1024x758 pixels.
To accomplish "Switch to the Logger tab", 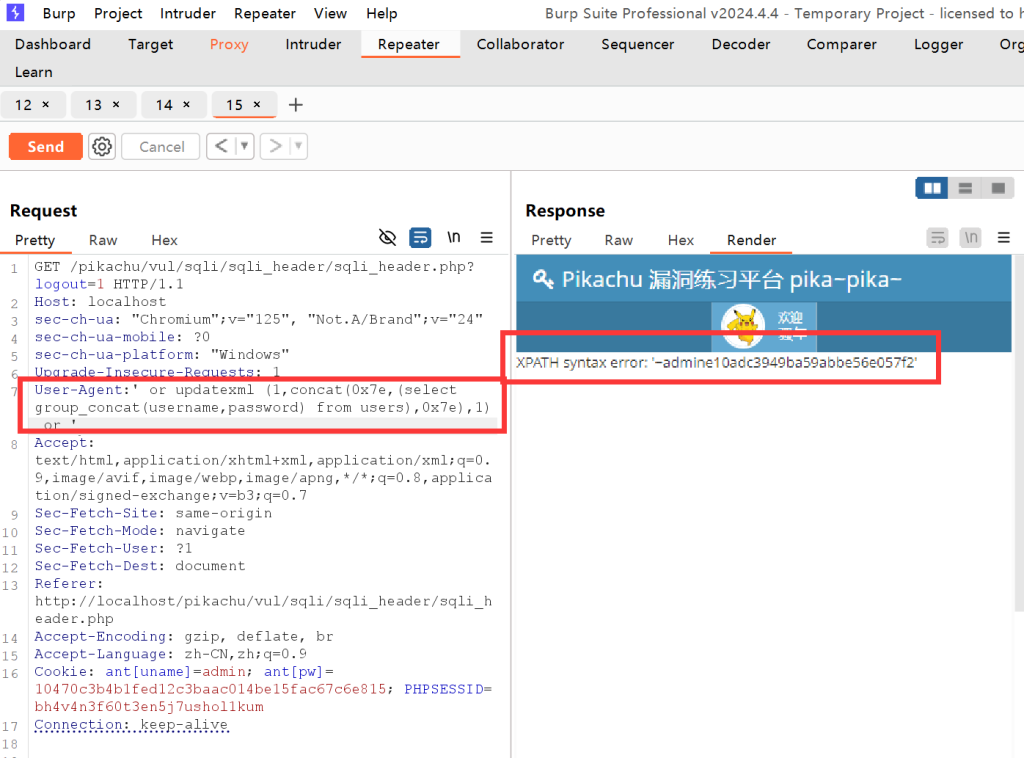I will [938, 44].
